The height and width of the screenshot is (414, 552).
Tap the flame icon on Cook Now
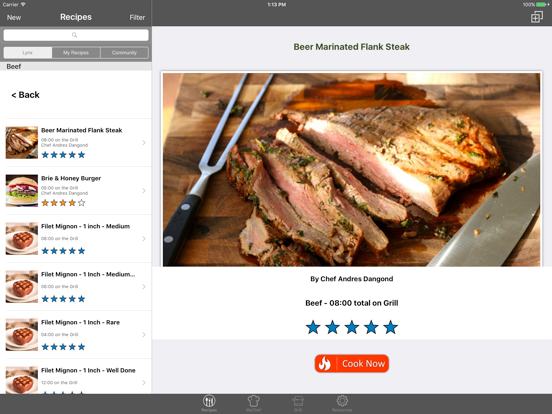(x=325, y=363)
